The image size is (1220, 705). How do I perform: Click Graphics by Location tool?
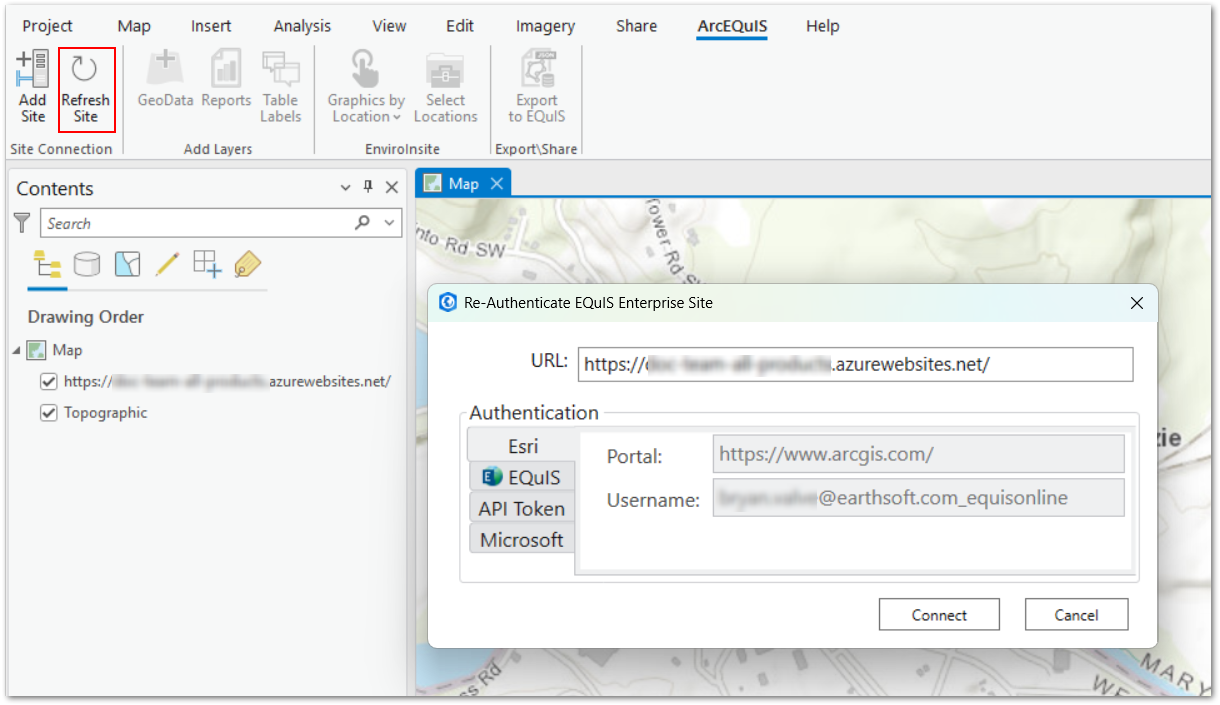[x=366, y=87]
